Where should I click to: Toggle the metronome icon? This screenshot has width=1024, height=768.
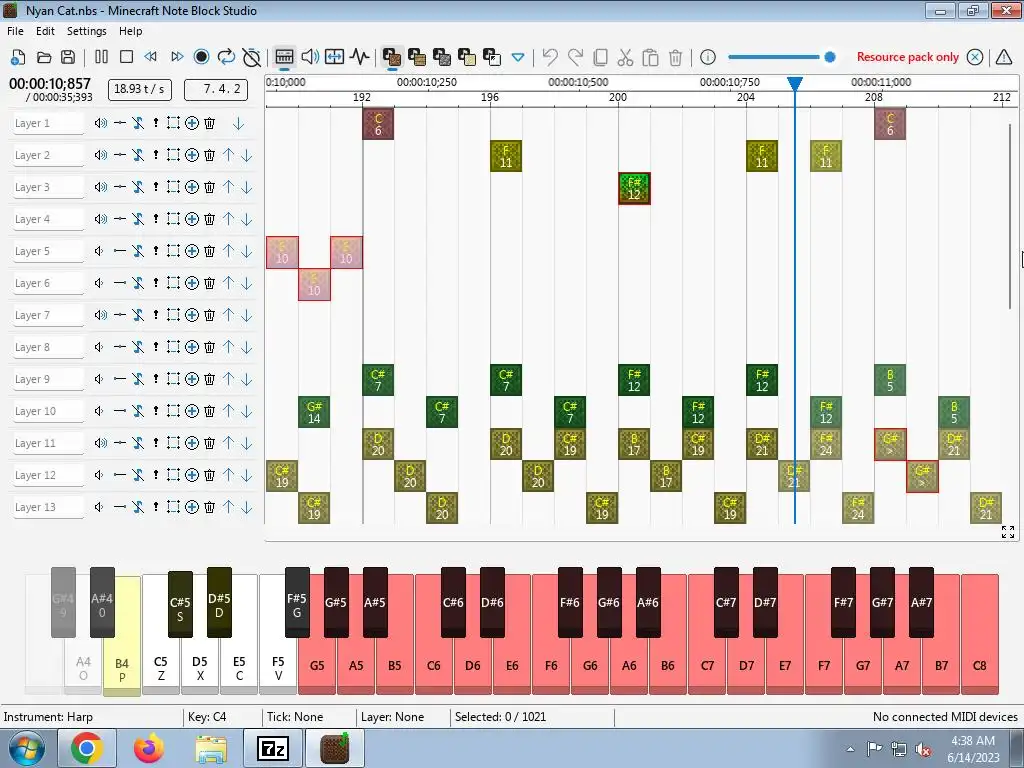[x=251, y=57]
